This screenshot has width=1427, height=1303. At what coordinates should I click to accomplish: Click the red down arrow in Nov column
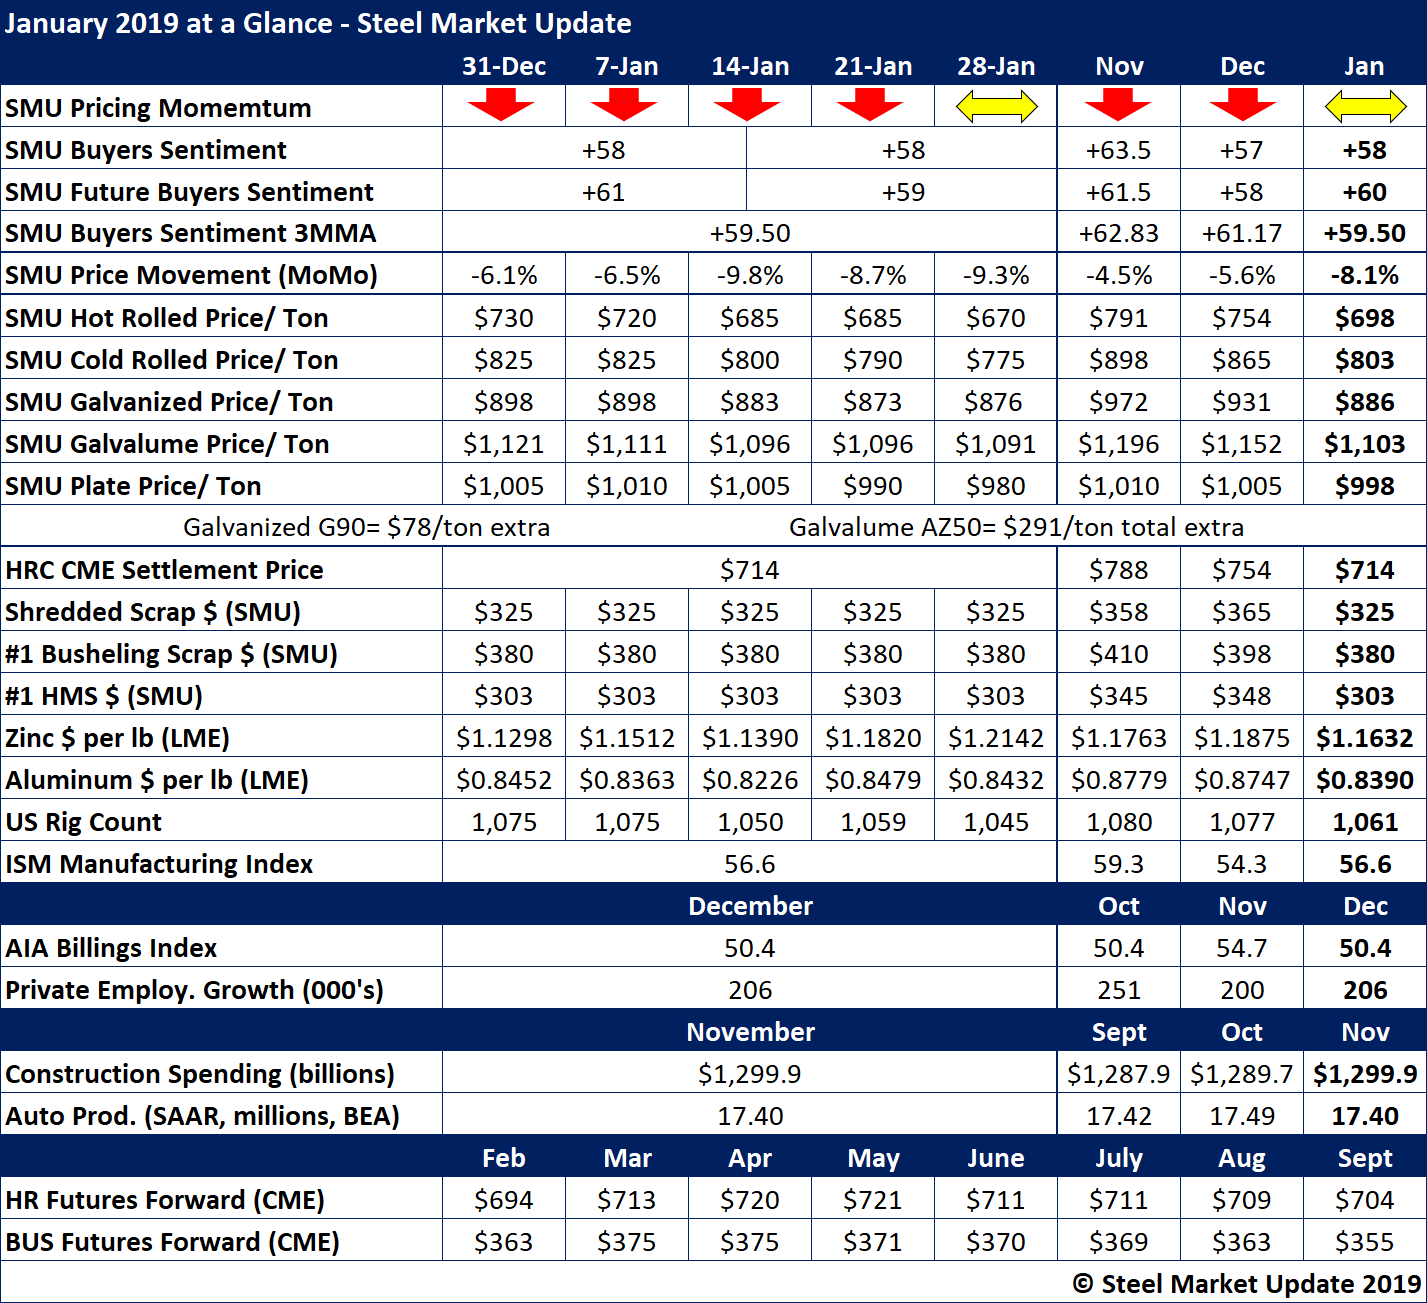(x=1118, y=104)
